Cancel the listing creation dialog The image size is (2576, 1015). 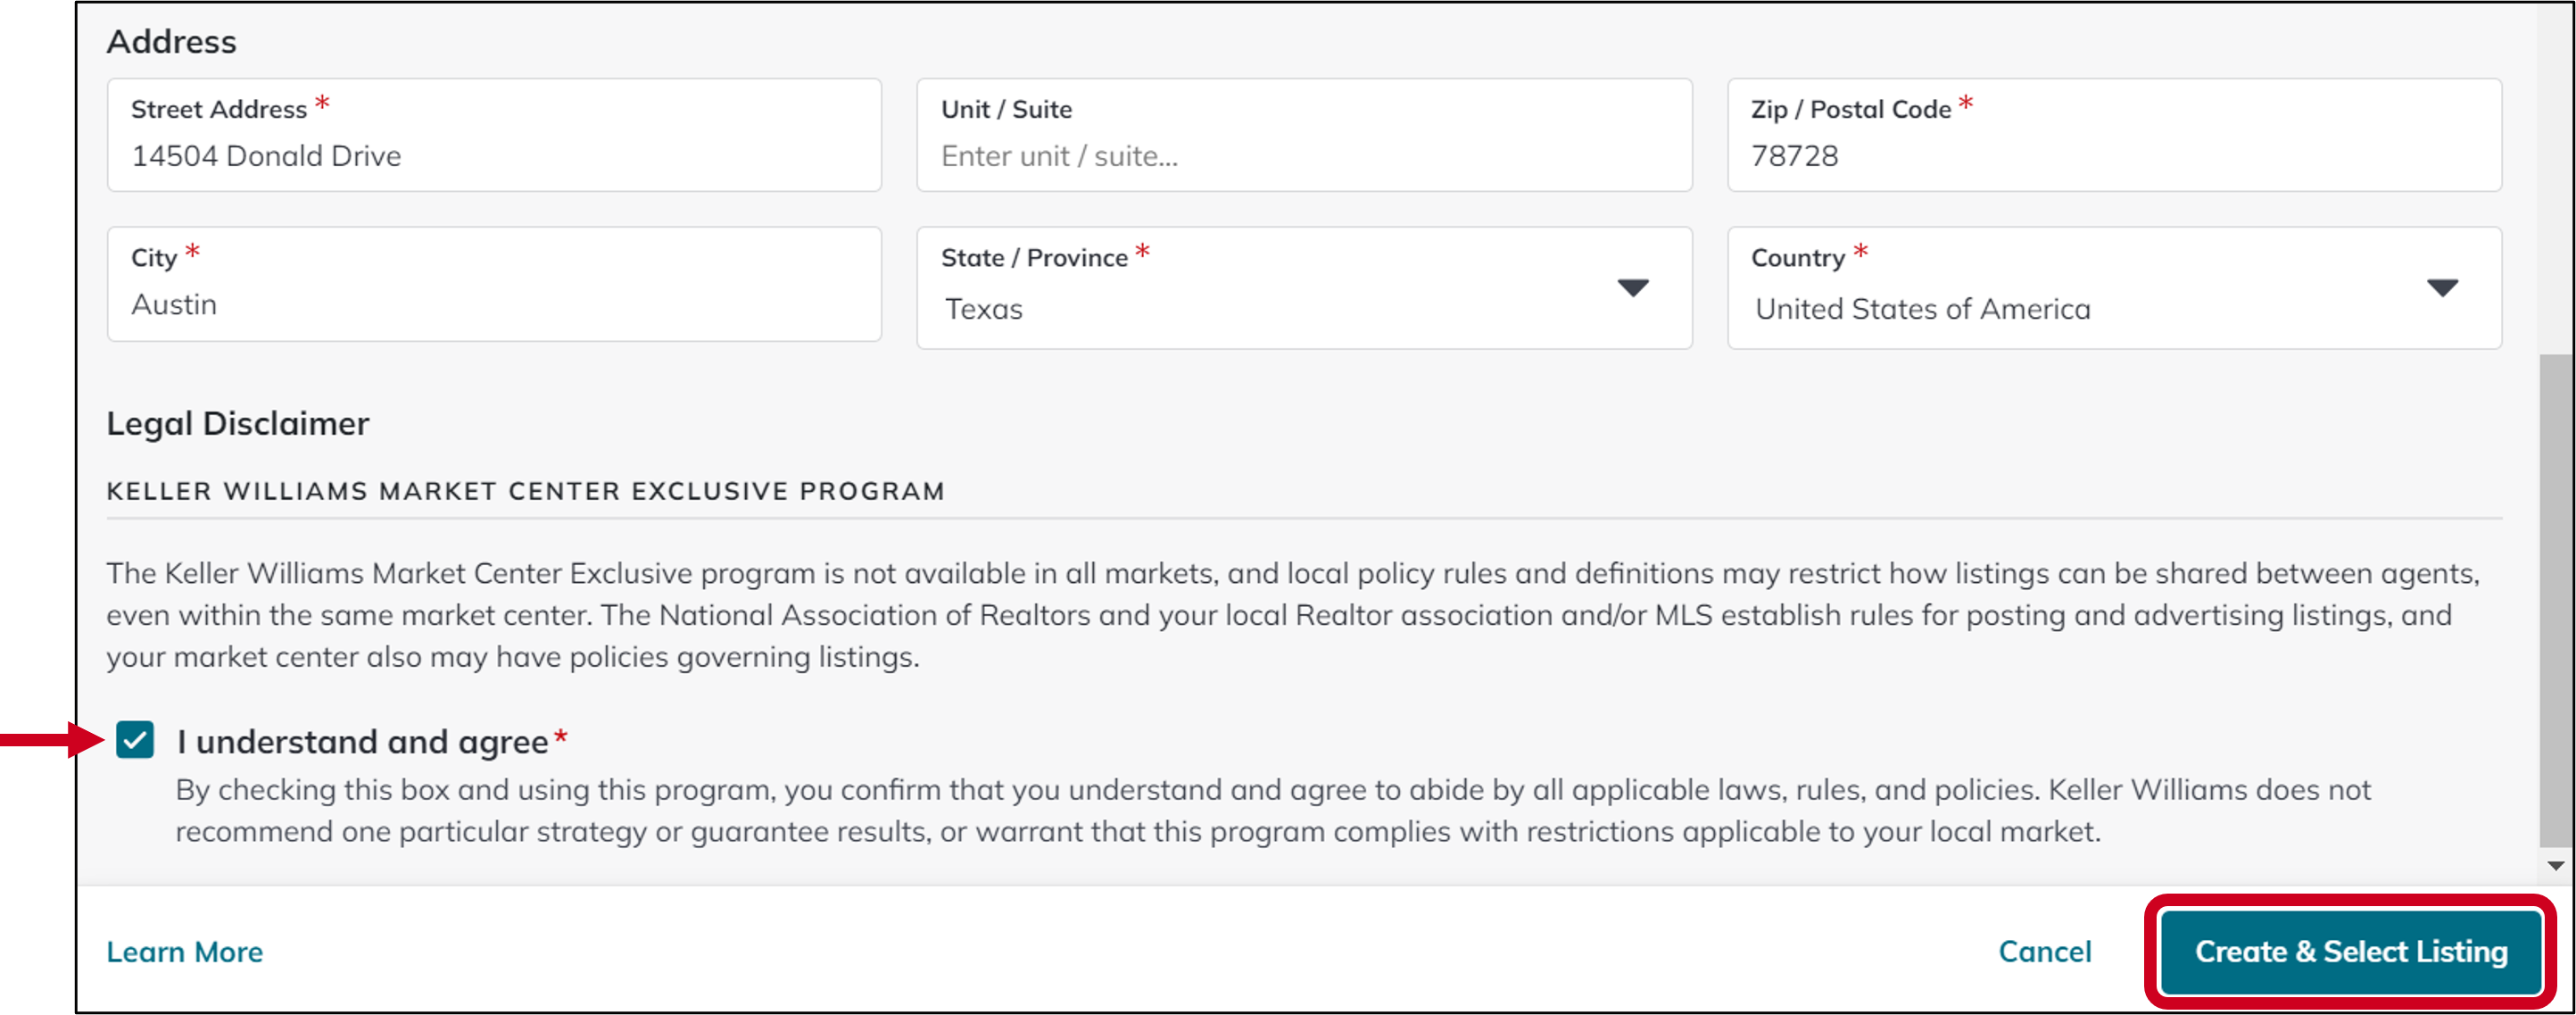[x=2044, y=952]
